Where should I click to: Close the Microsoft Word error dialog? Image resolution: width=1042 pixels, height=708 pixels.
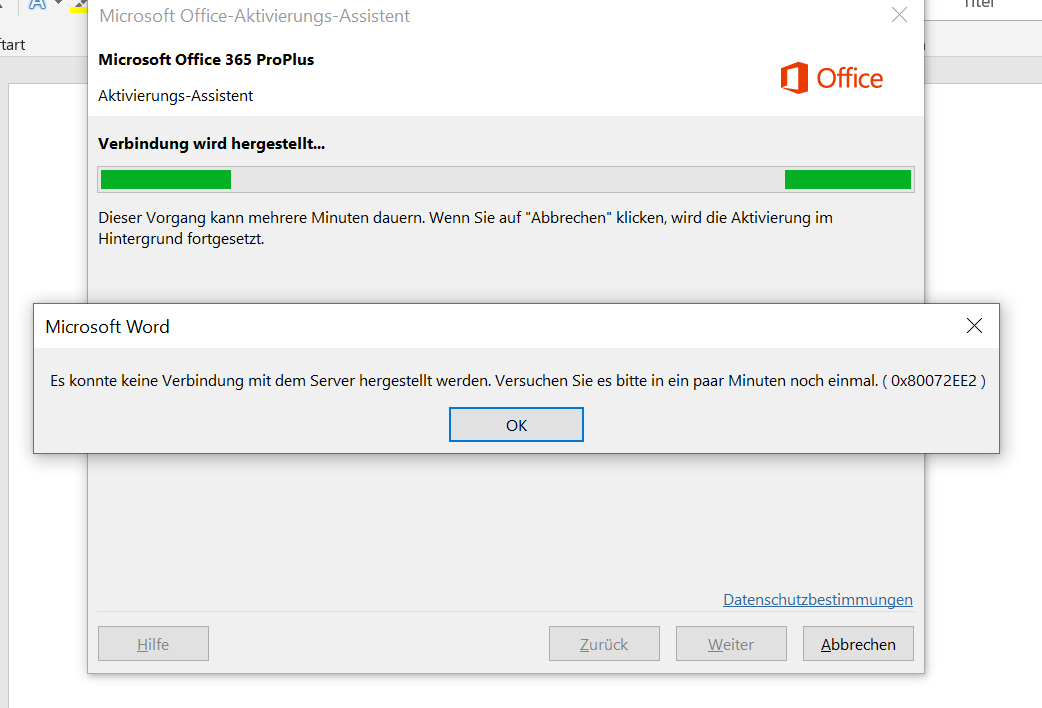(974, 326)
